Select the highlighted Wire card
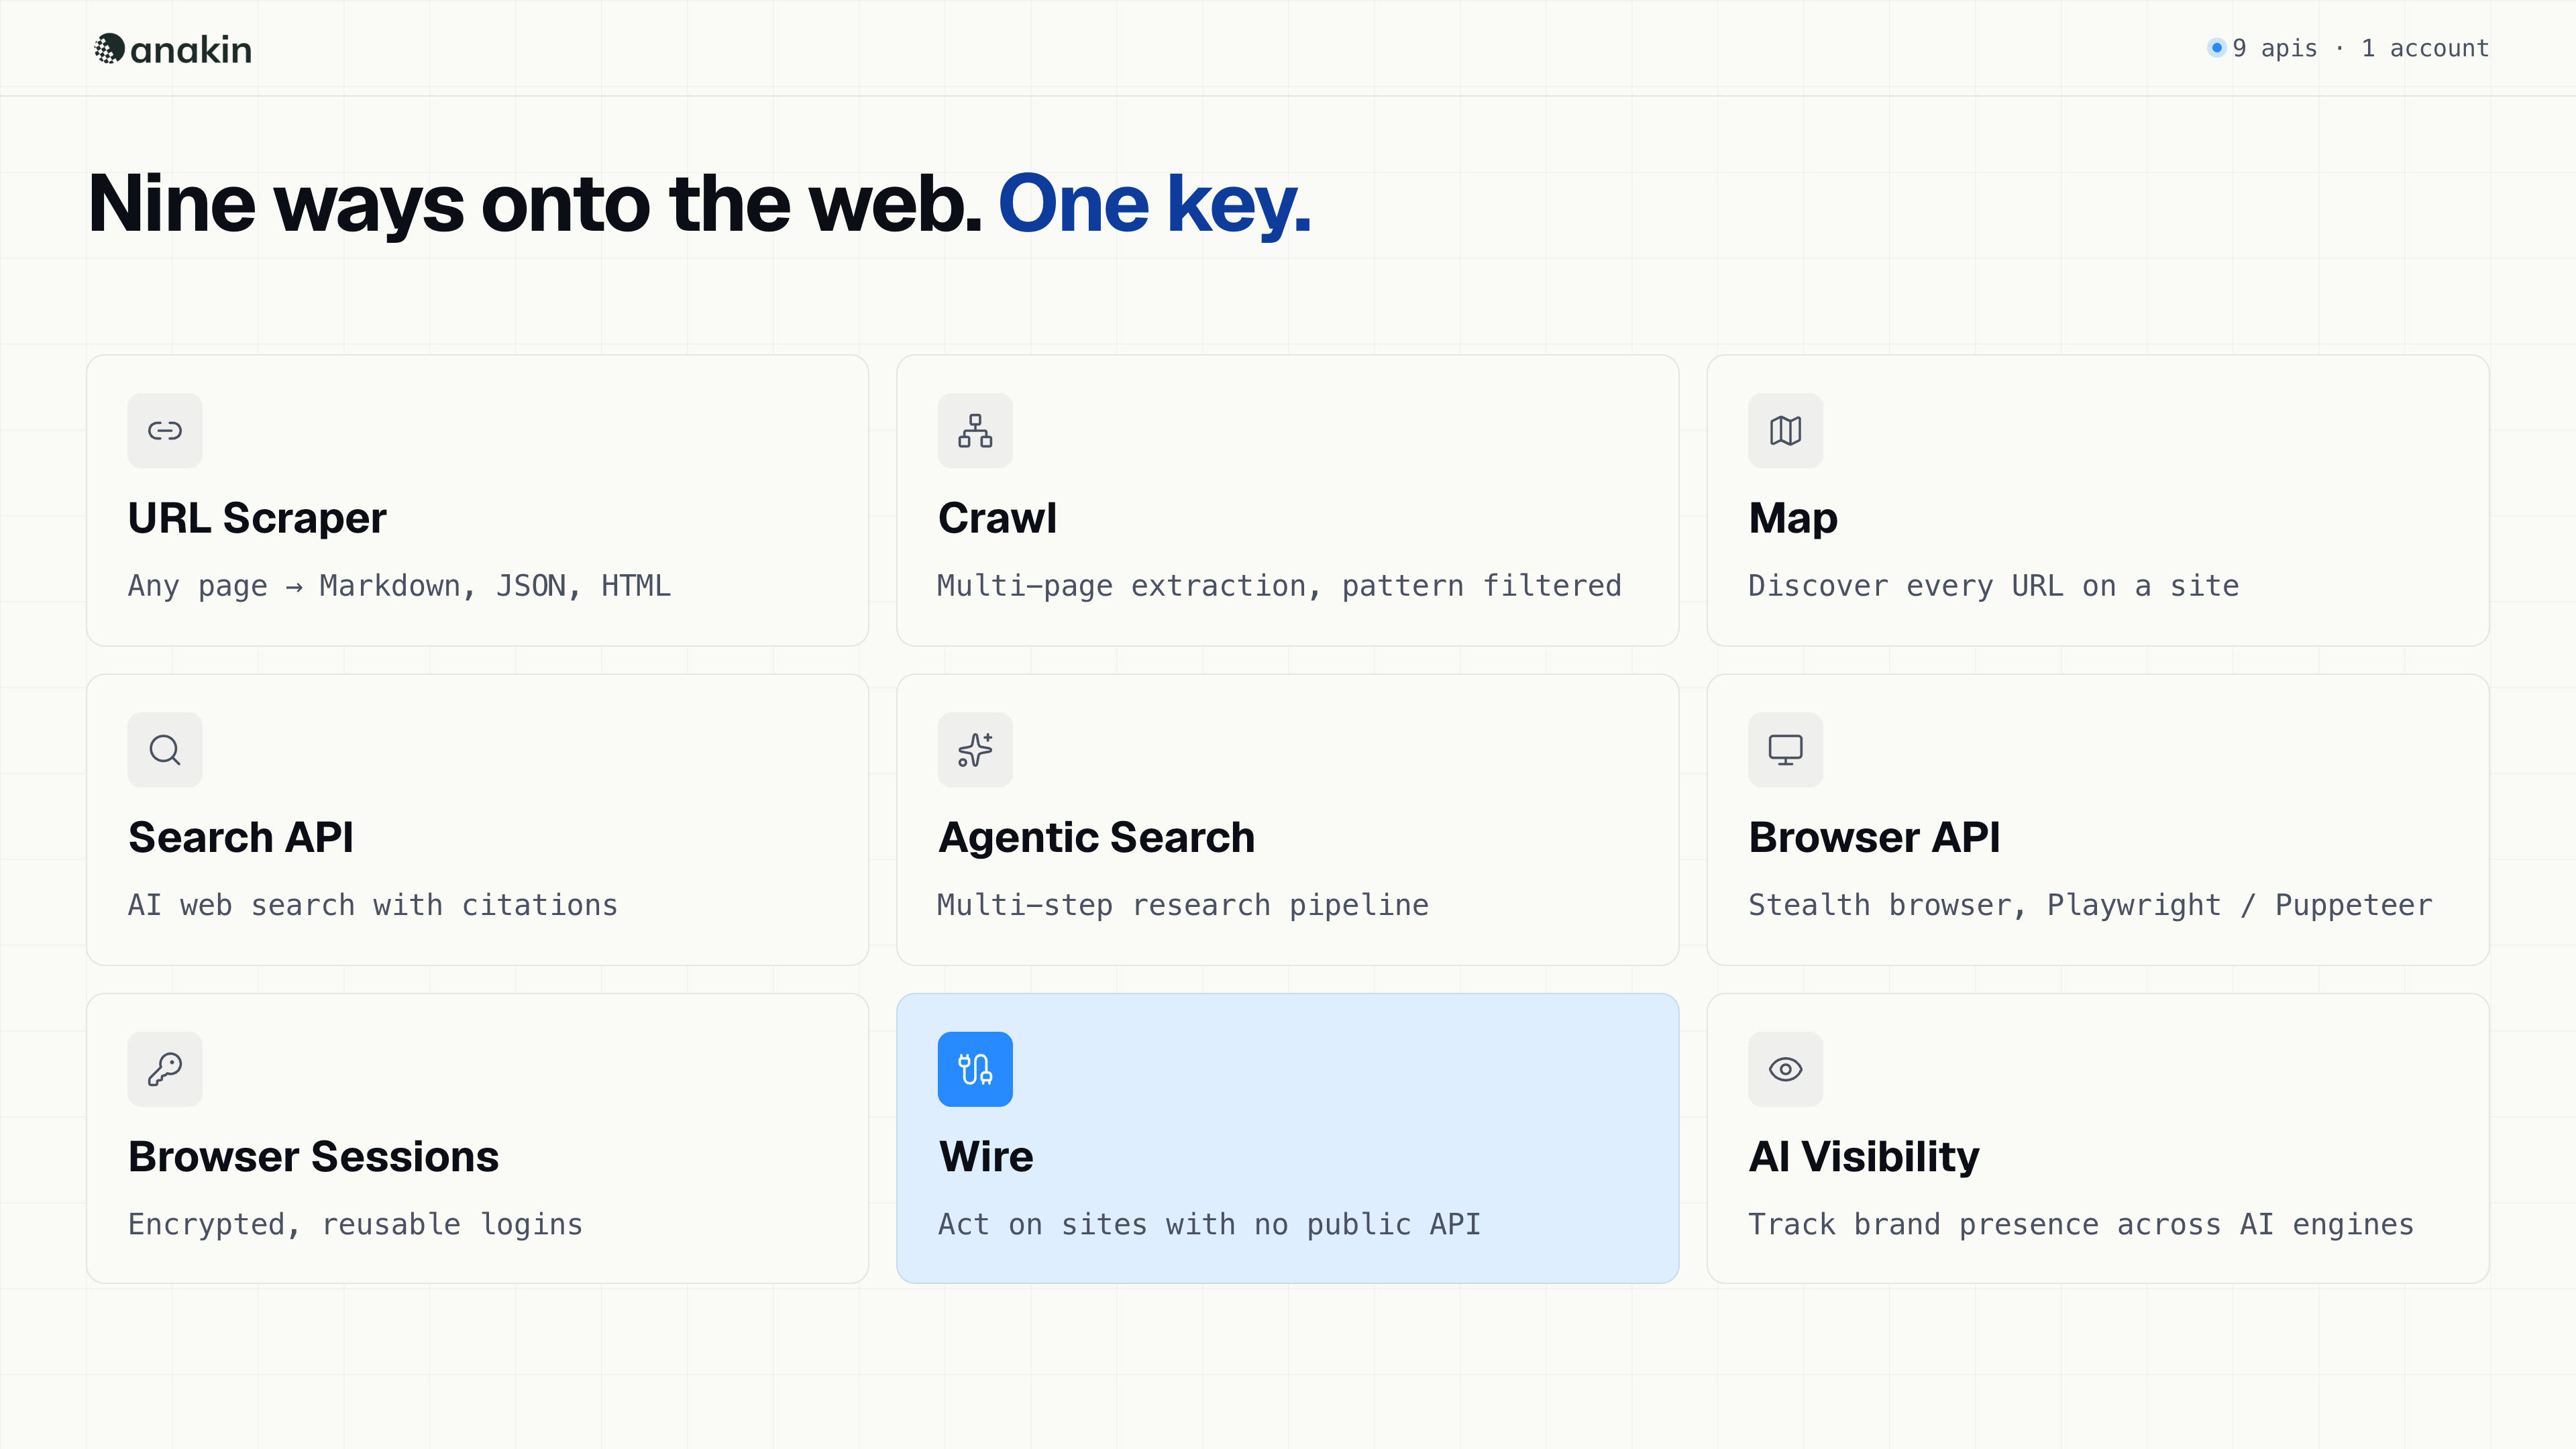2576x1449 pixels. point(1287,1138)
